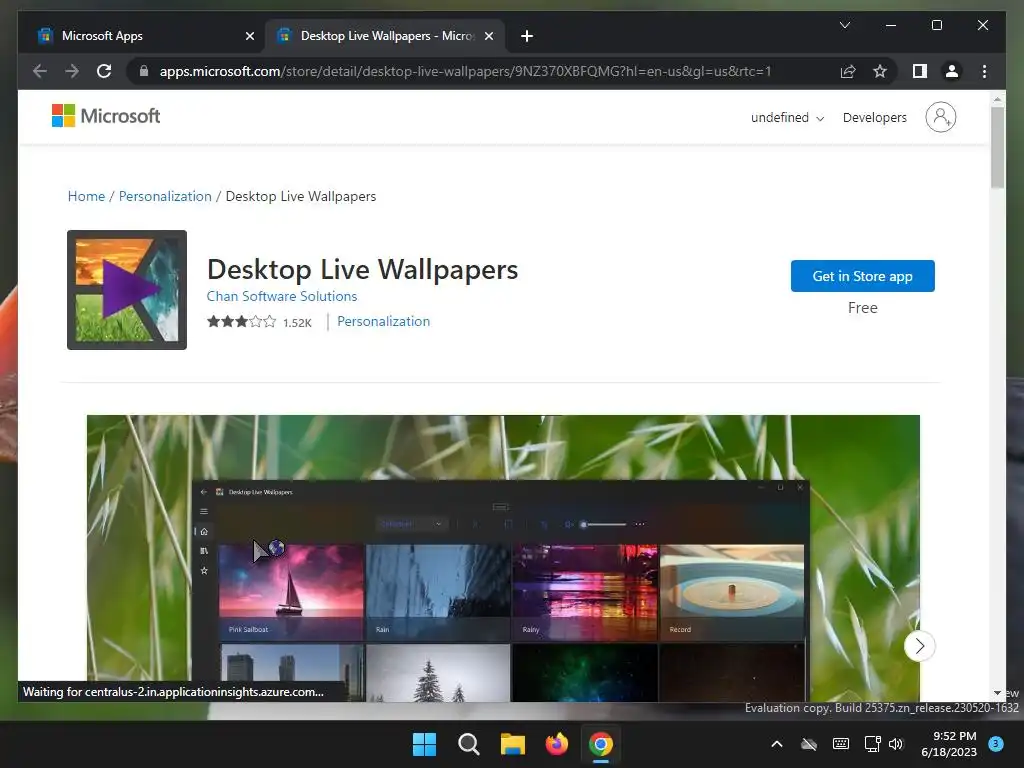Go back with the browser back arrow
1024x768 pixels.
pyautogui.click(x=40, y=71)
